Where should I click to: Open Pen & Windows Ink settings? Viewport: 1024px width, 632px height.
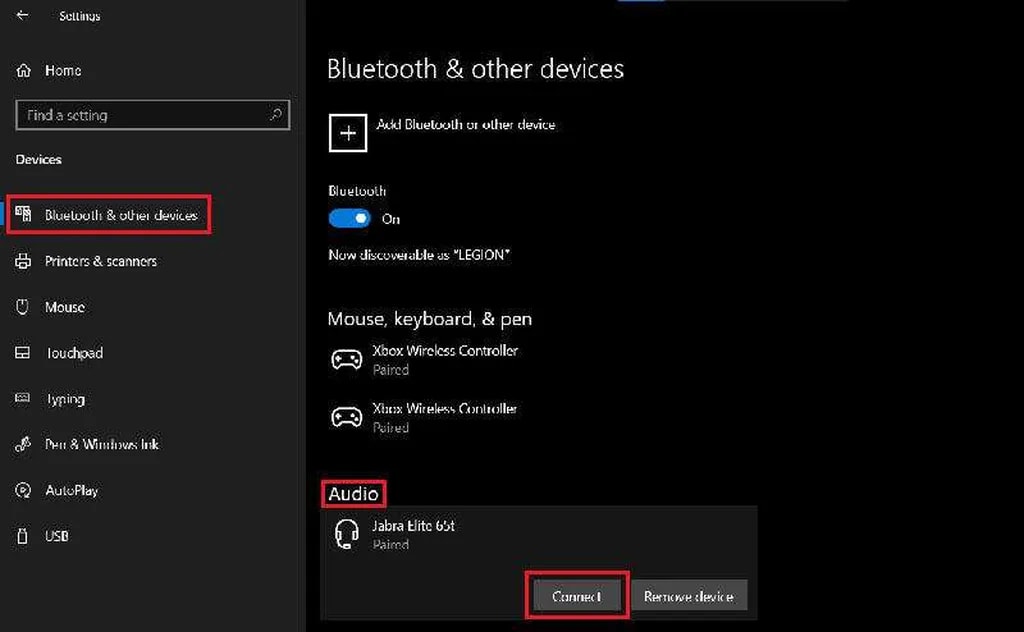(x=101, y=444)
